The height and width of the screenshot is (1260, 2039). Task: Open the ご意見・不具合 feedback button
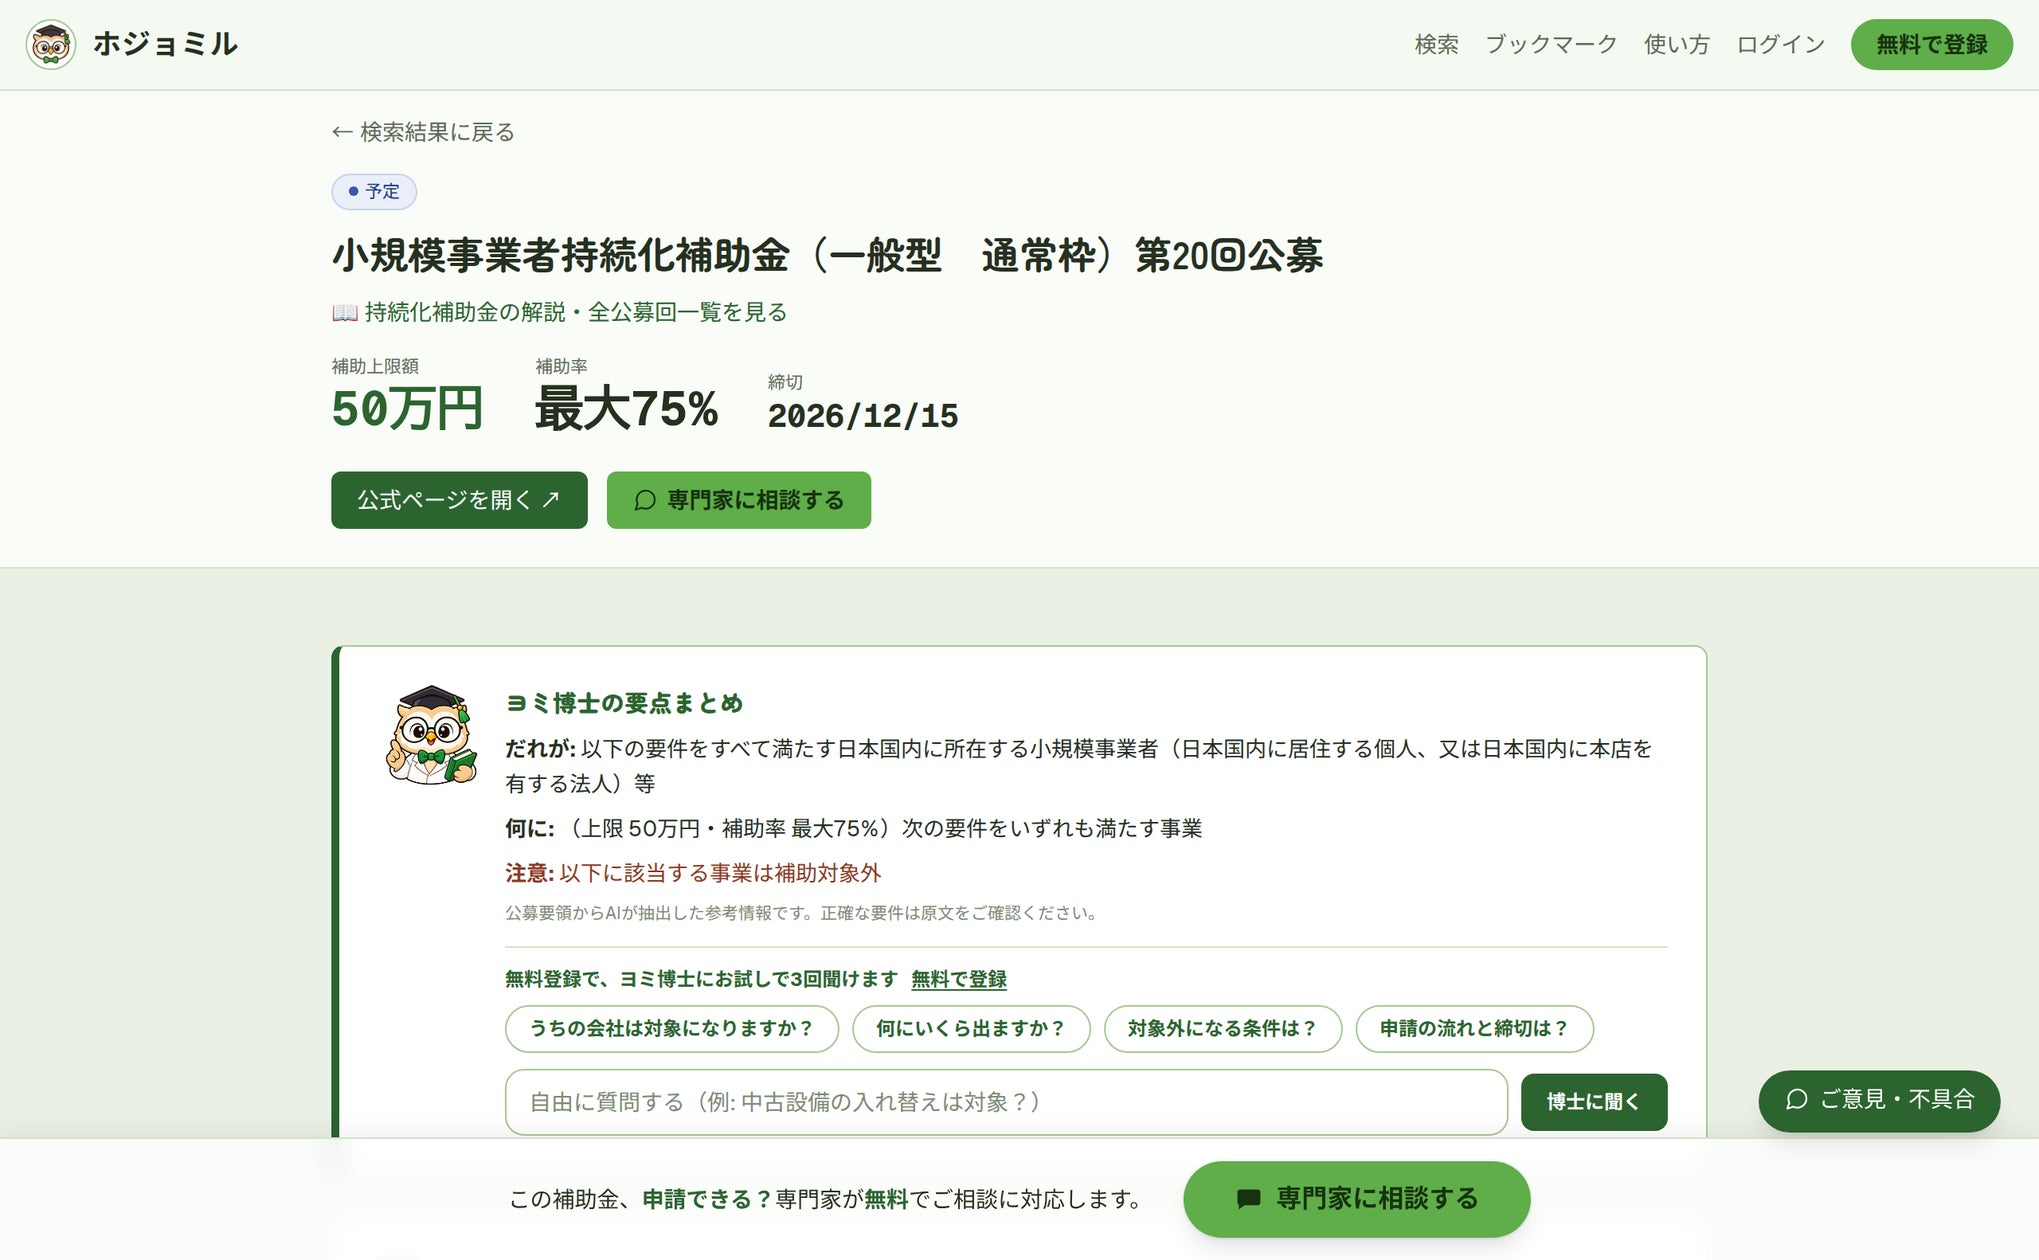[x=1879, y=1100]
